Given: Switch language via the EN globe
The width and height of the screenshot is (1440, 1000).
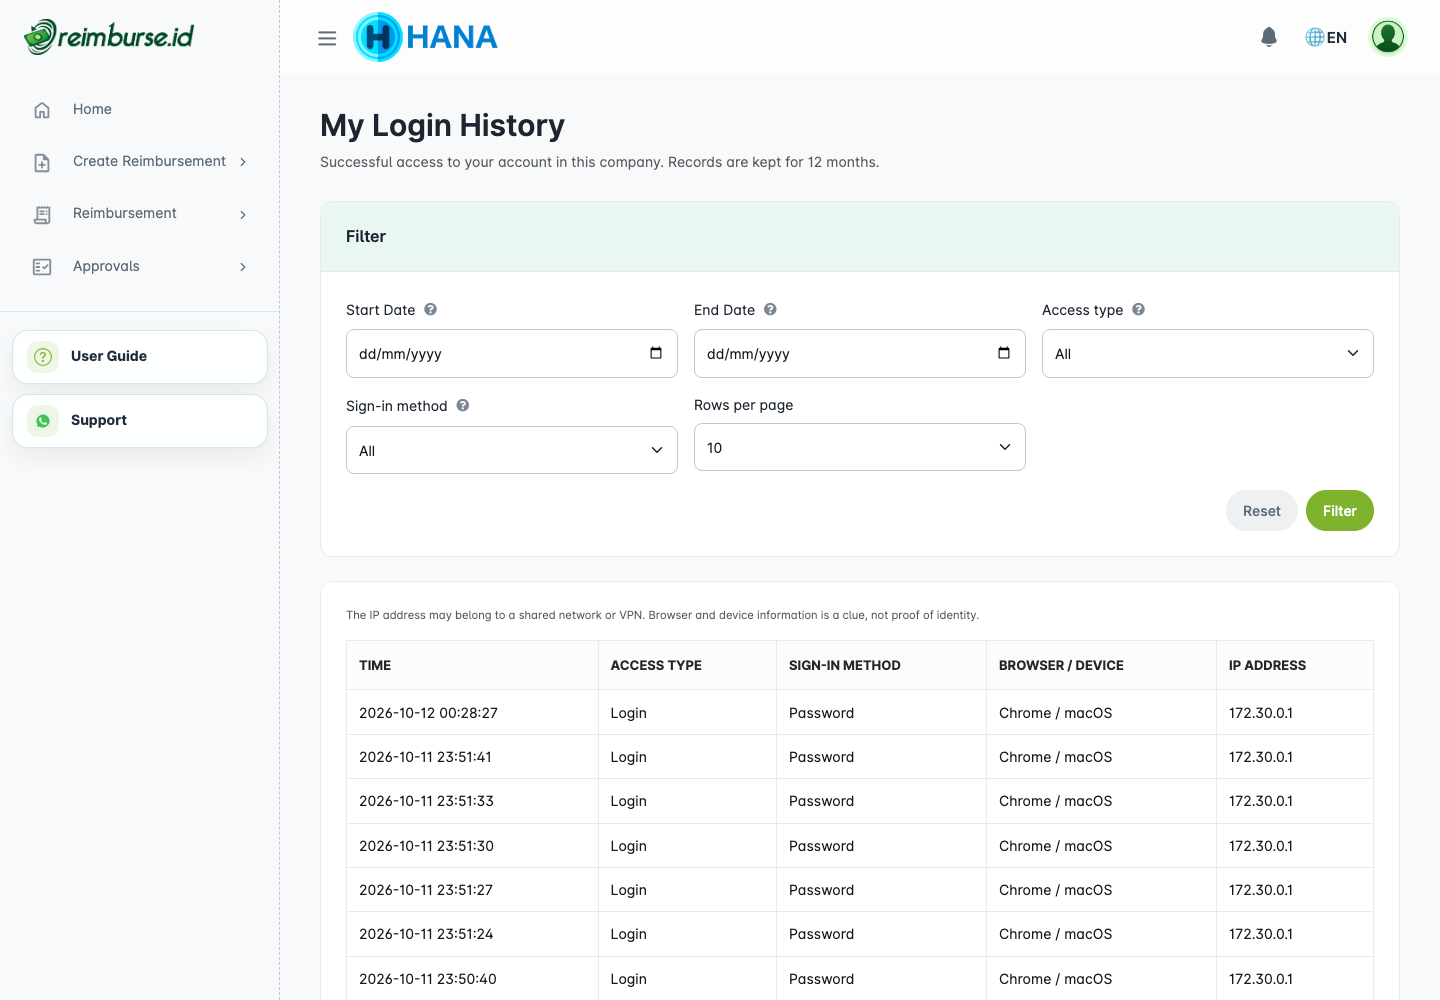Looking at the screenshot, I should [x=1326, y=37].
